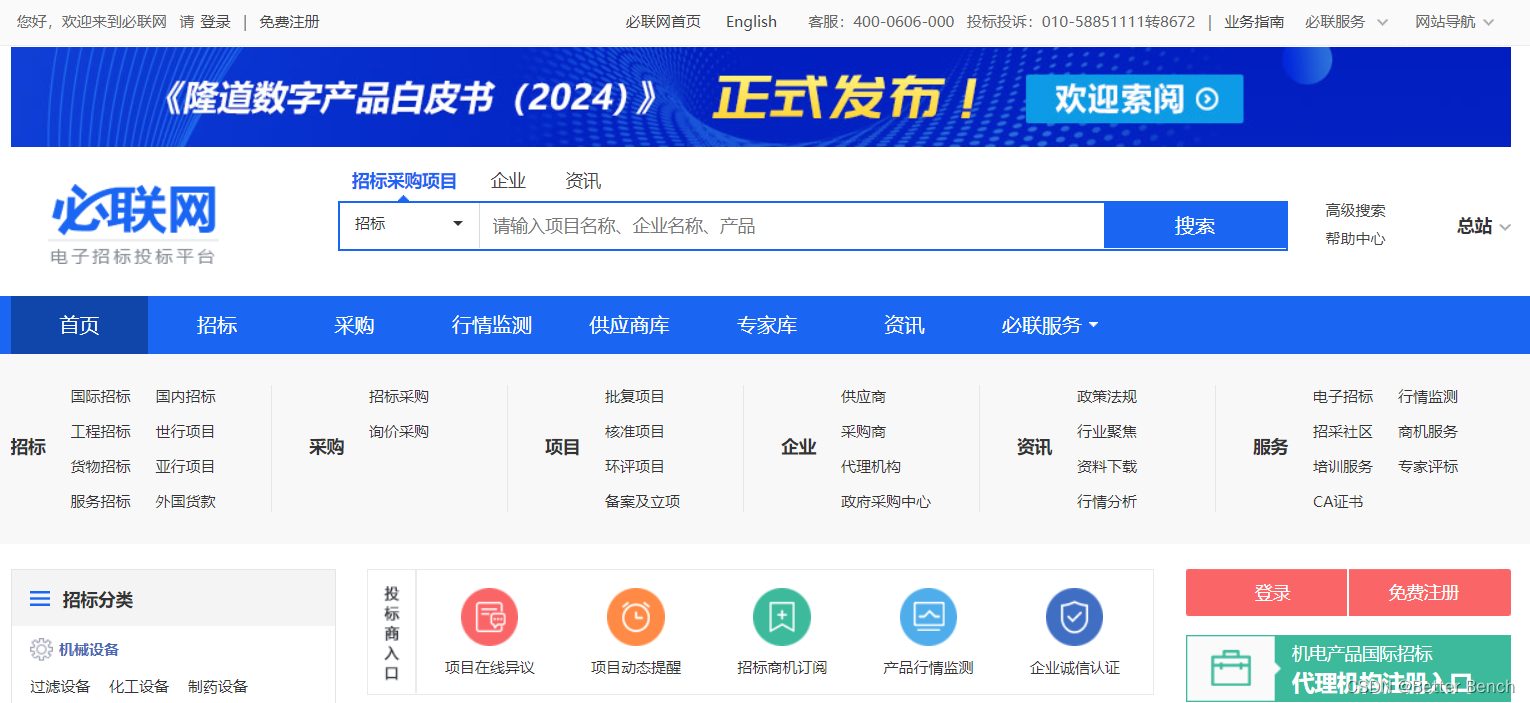Open the 必联服务 dropdown in top bar
This screenshot has width=1530, height=703.
(x=1346, y=22)
